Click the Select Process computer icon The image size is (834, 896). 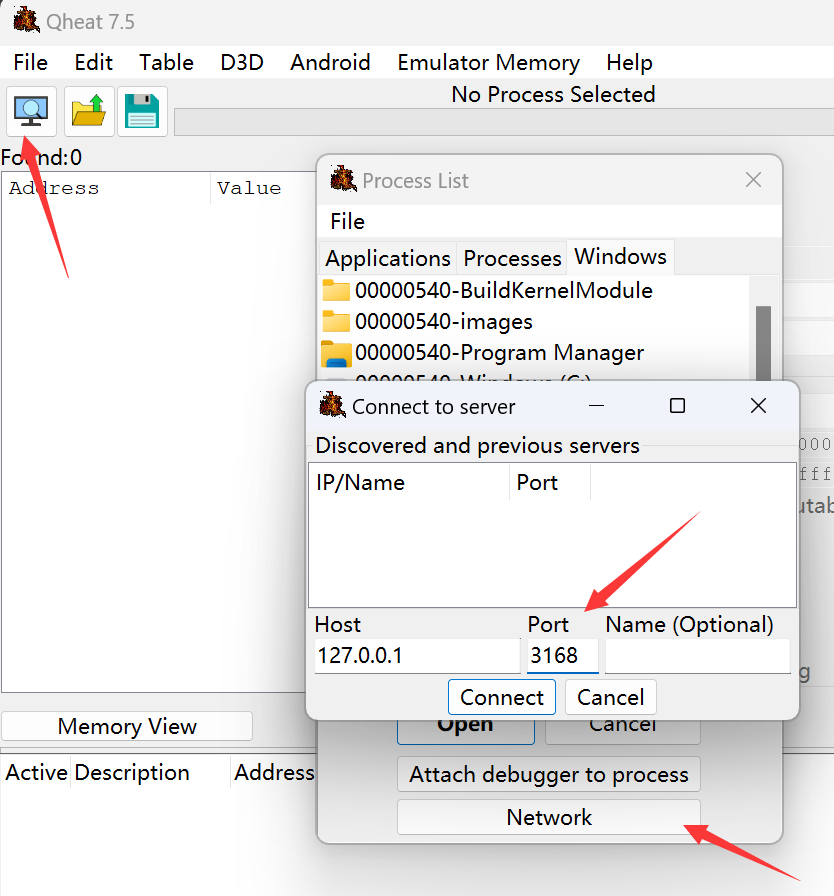[x=32, y=111]
